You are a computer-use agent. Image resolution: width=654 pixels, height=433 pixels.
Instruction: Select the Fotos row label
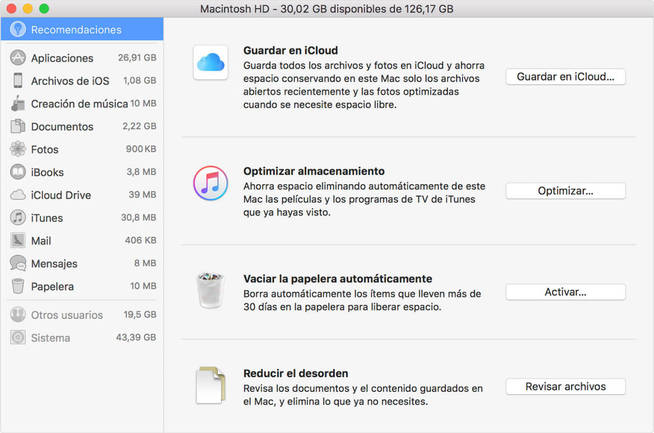pyautogui.click(x=45, y=149)
